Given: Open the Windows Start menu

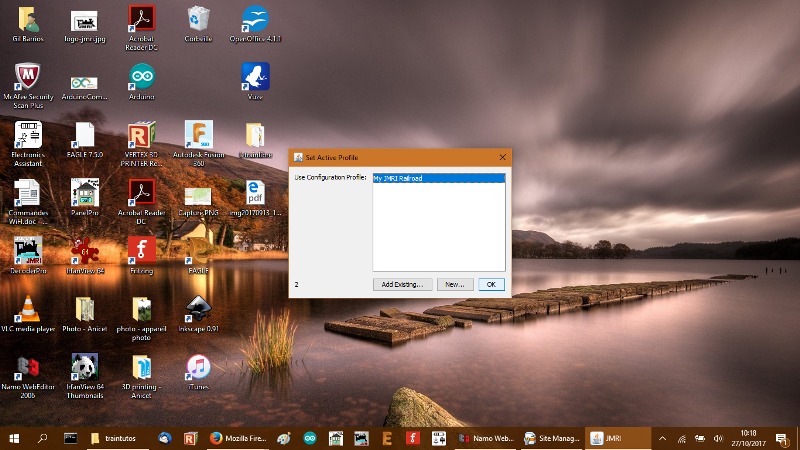Looking at the screenshot, I should [x=14, y=438].
